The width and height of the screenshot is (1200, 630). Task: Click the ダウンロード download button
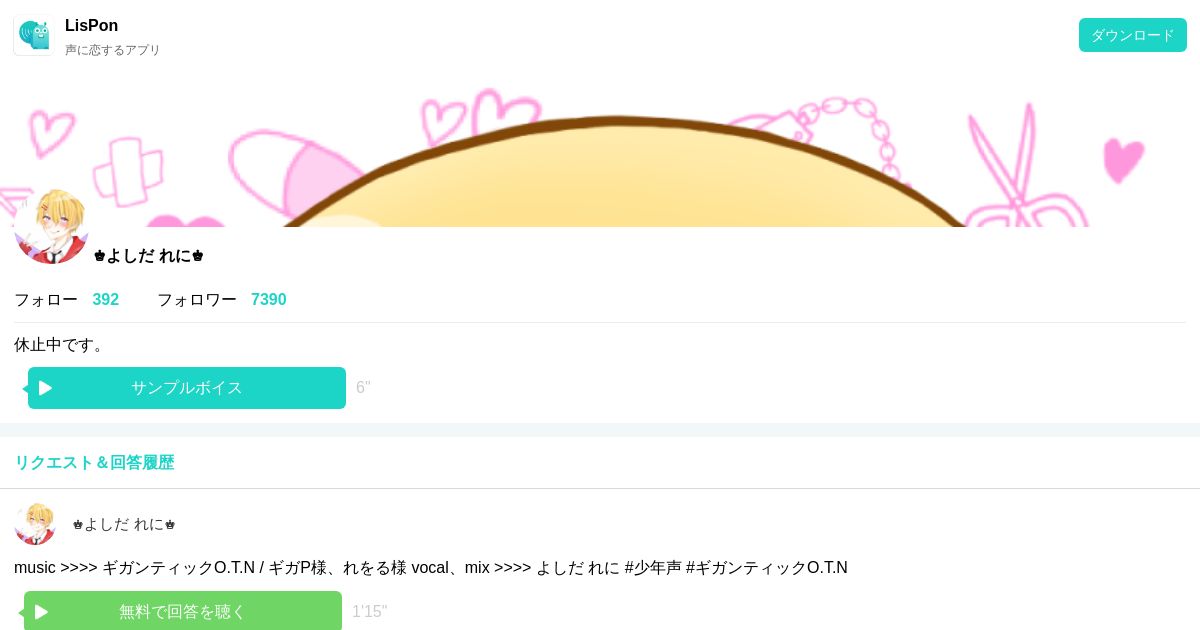(1132, 35)
